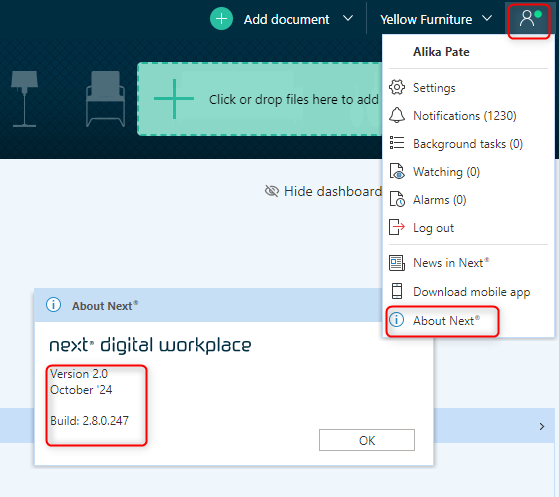Open the user profile avatar menu
The width and height of the screenshot is (559, 497).
pyautogui.click(x=529, y=19)
